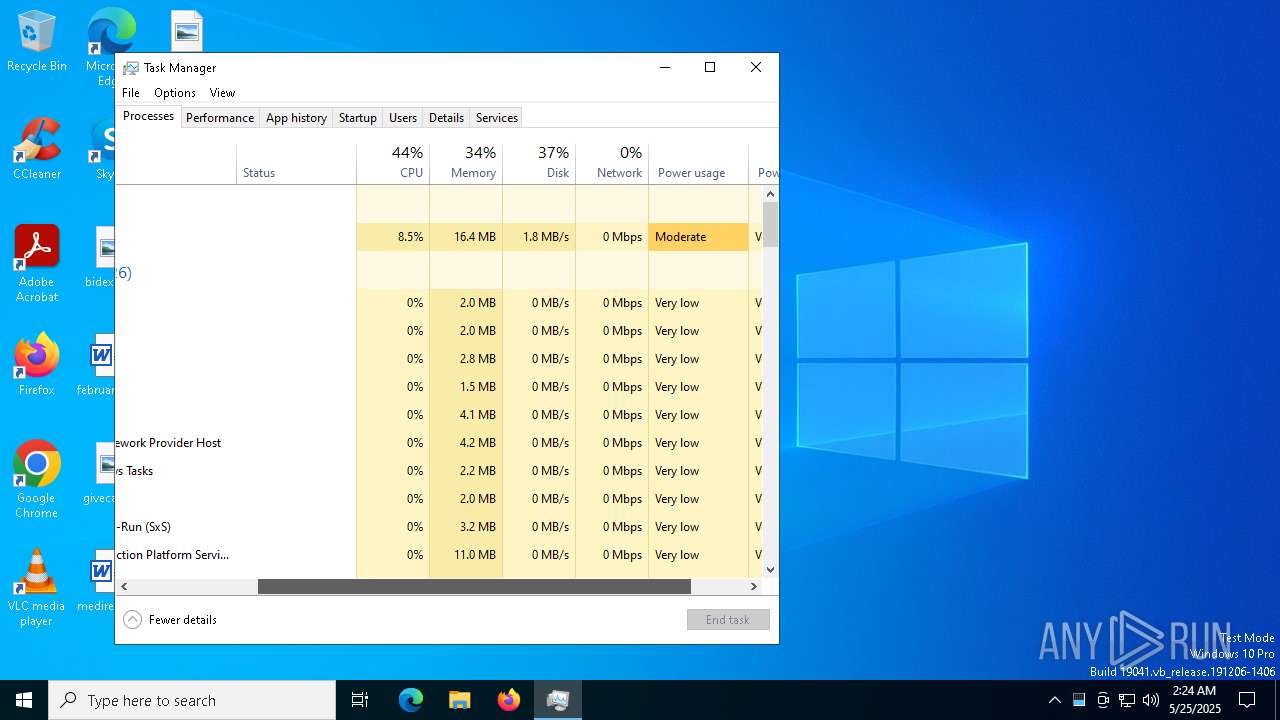1280x720 pixels.
Task: Collapse with Fewer details arrow
Action: click(x=132, y=620)
